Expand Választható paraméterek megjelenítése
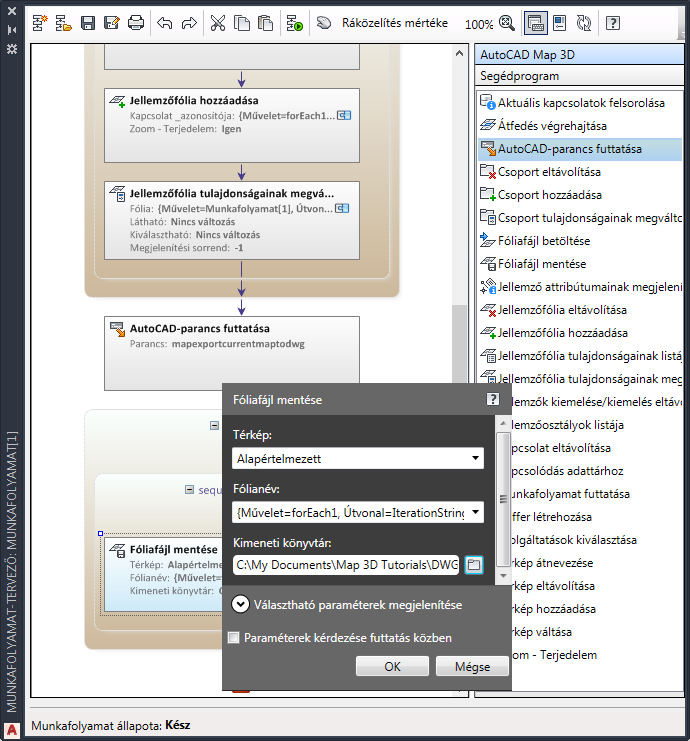The image size is (690, 741). click(241, 604)
